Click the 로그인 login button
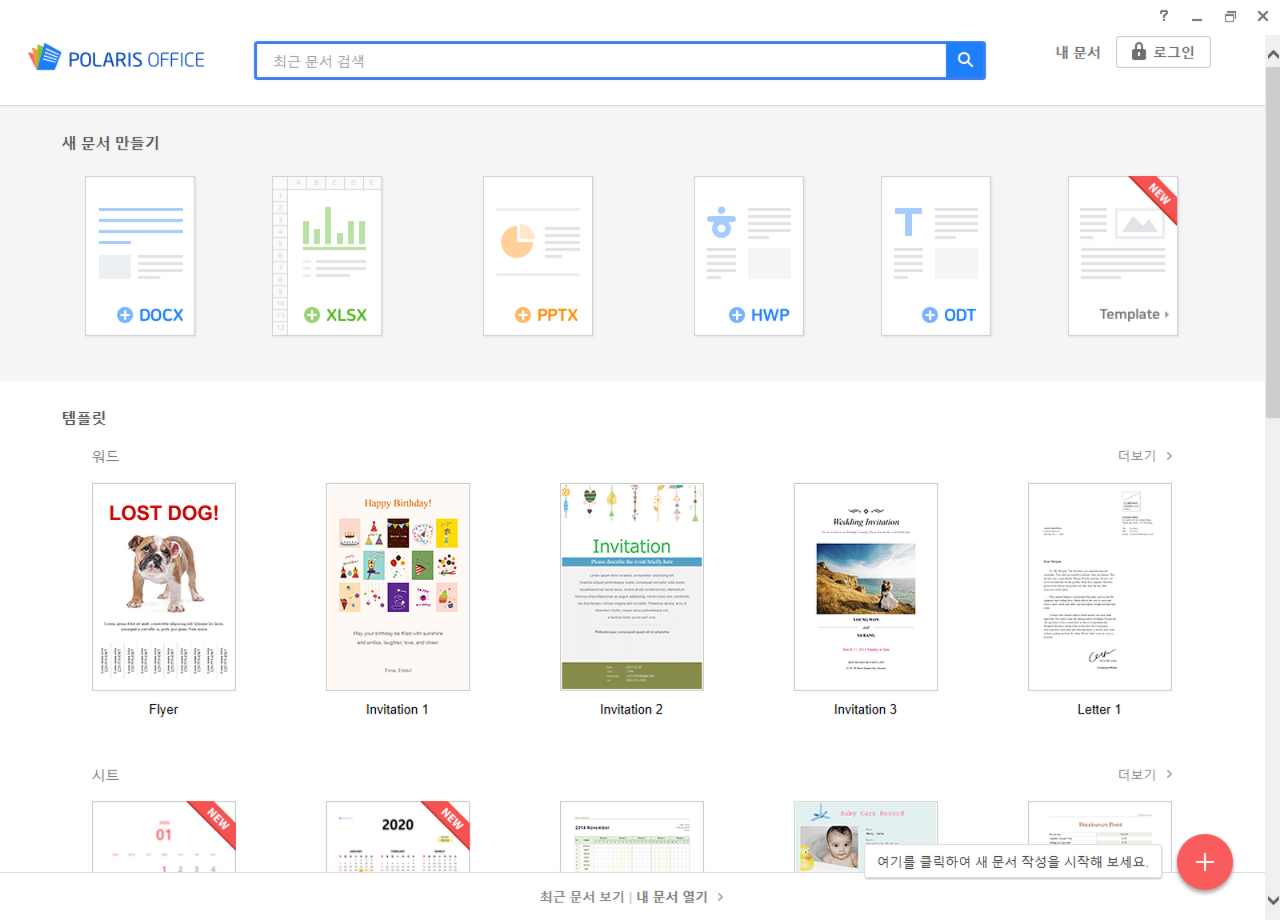 click(x=1163, y=52)
